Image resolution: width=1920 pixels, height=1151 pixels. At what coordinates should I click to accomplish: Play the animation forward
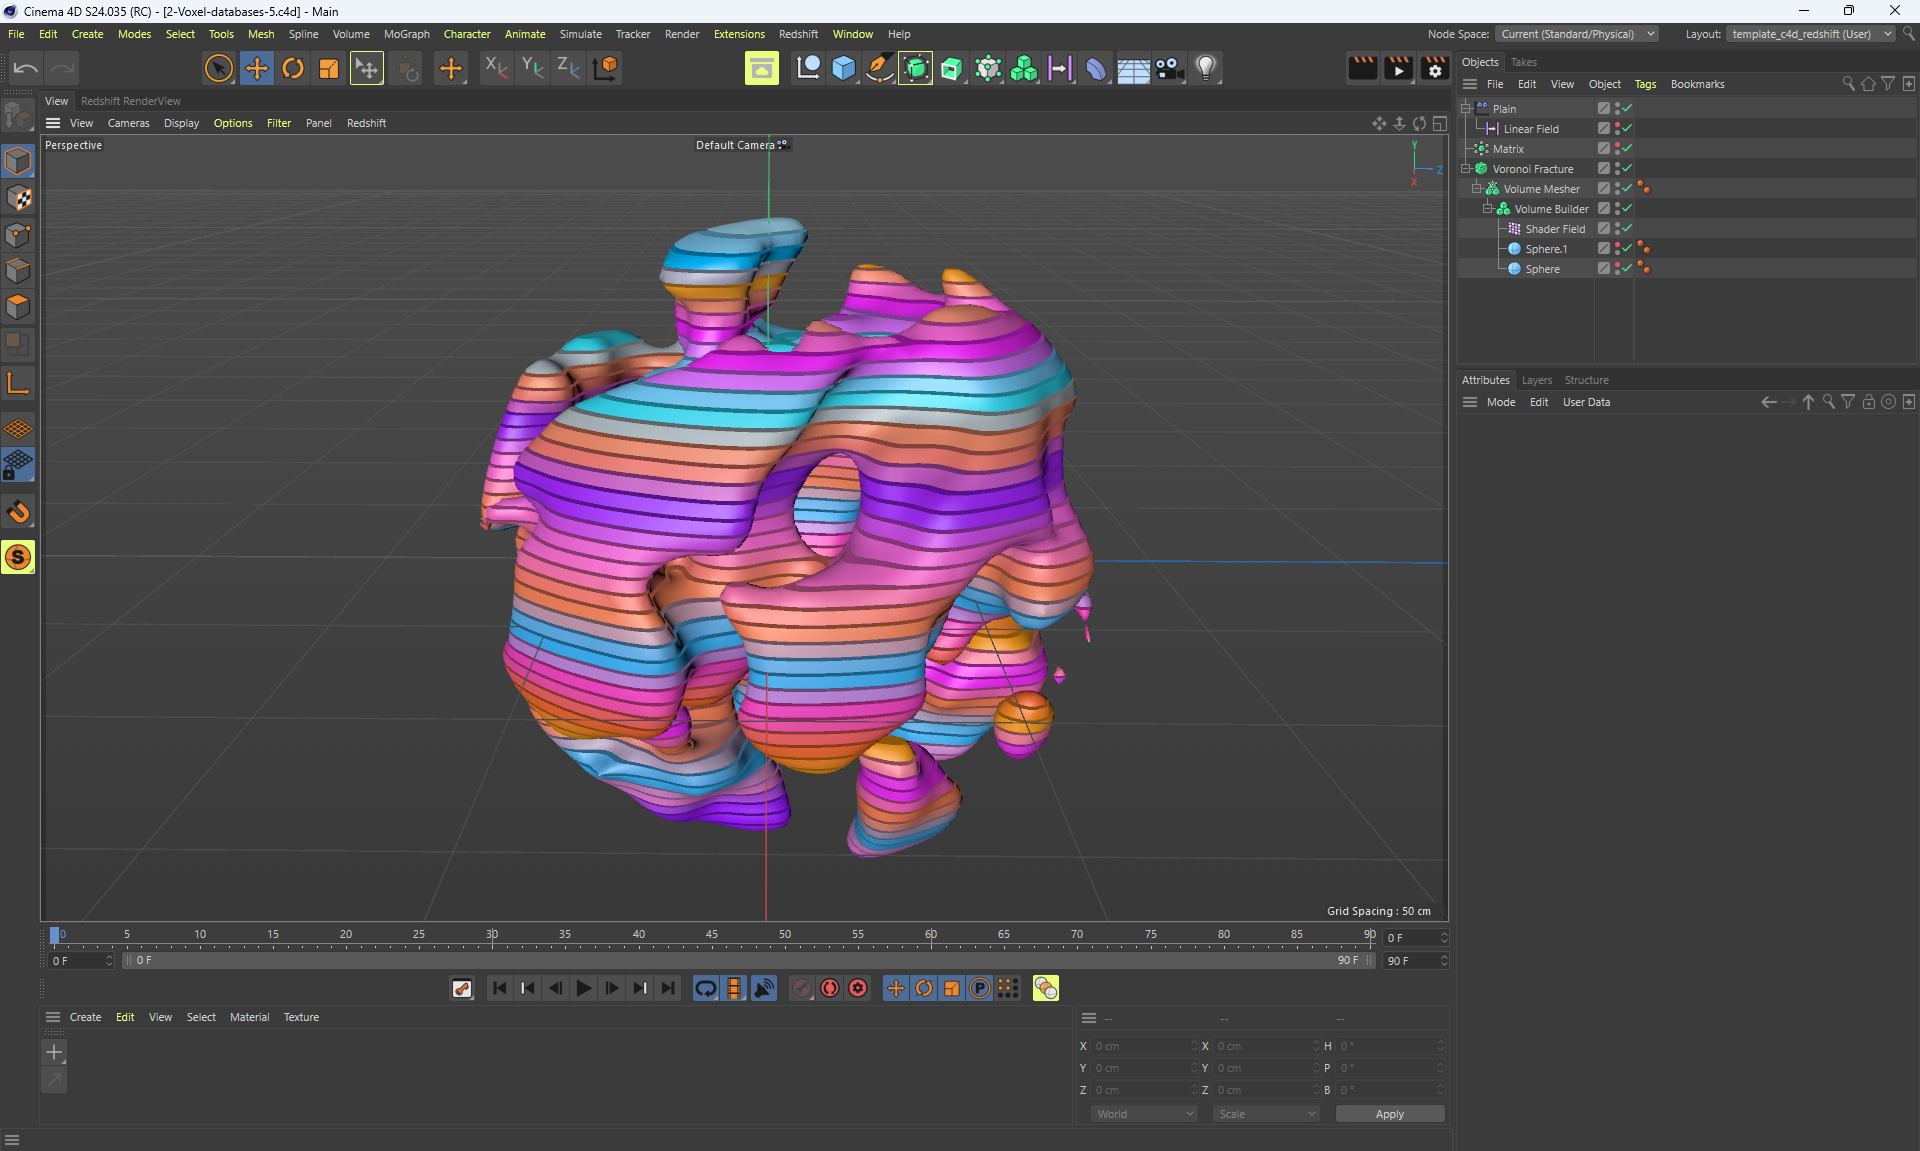(x=584, y=988)
